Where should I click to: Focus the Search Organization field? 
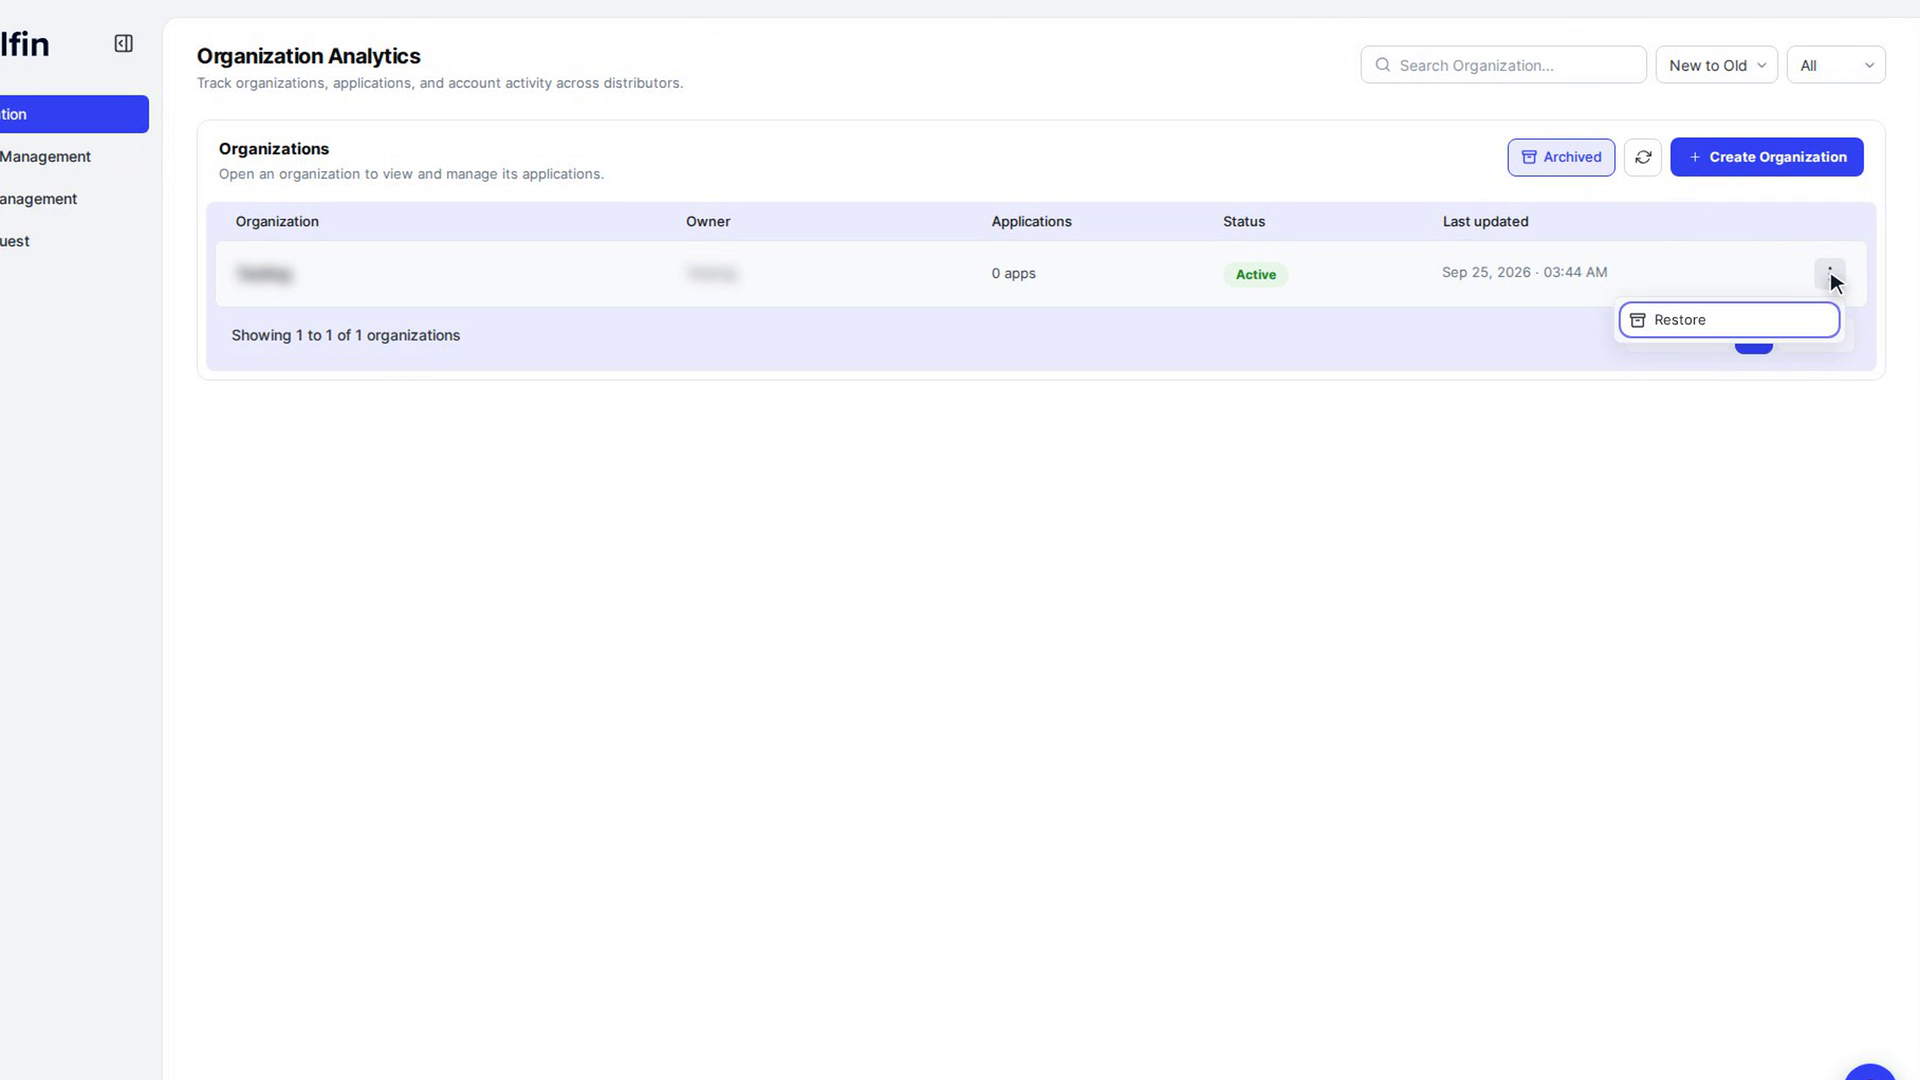tap(1503, 65)
